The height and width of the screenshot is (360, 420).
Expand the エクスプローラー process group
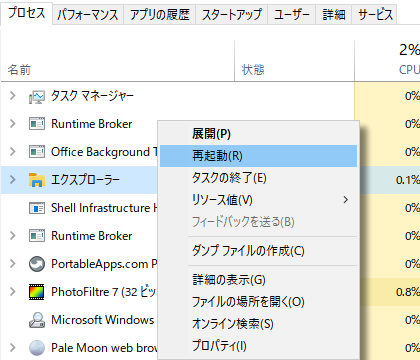[13, 180]
